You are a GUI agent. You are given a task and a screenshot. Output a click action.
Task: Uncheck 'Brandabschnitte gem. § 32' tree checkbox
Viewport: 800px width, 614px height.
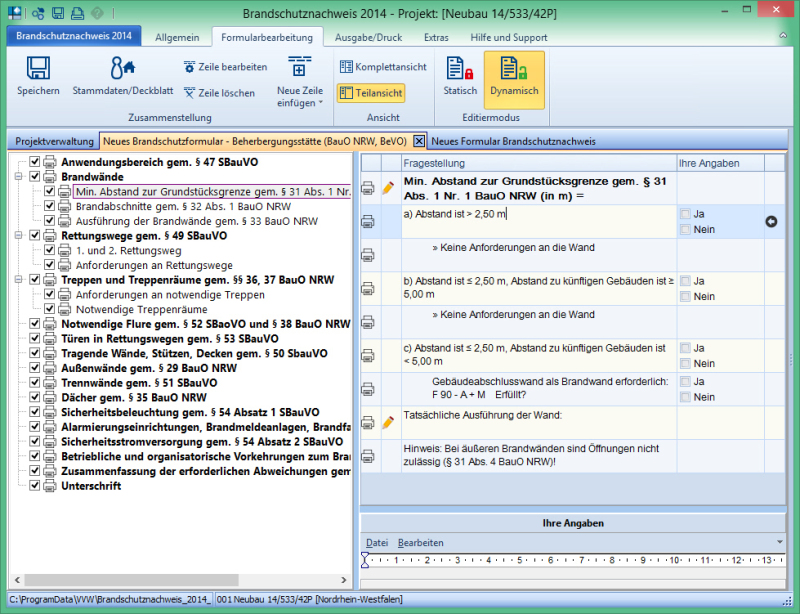coord(49,206)
